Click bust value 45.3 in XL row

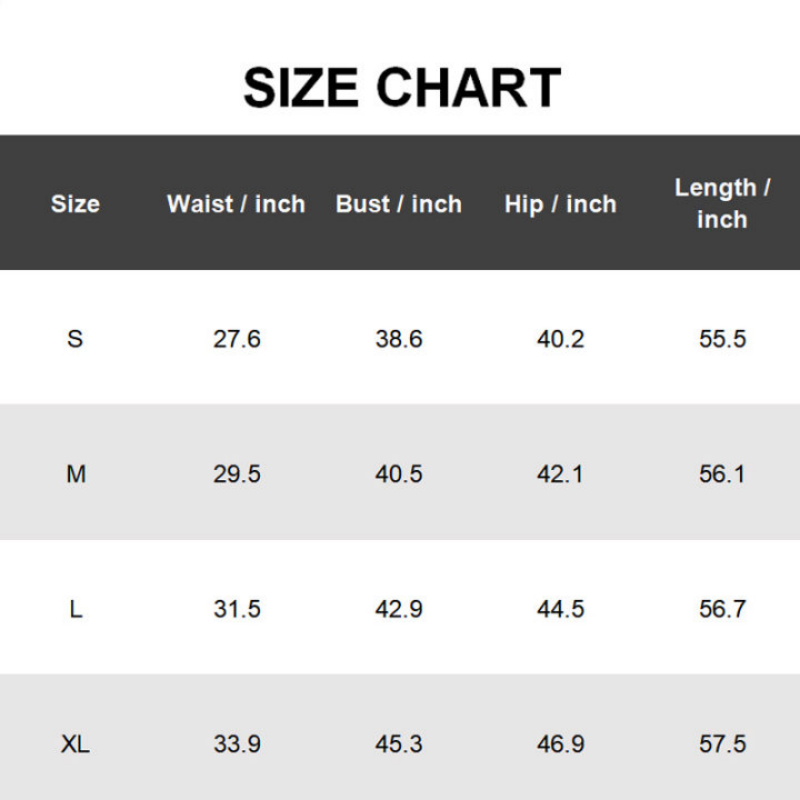399,745
